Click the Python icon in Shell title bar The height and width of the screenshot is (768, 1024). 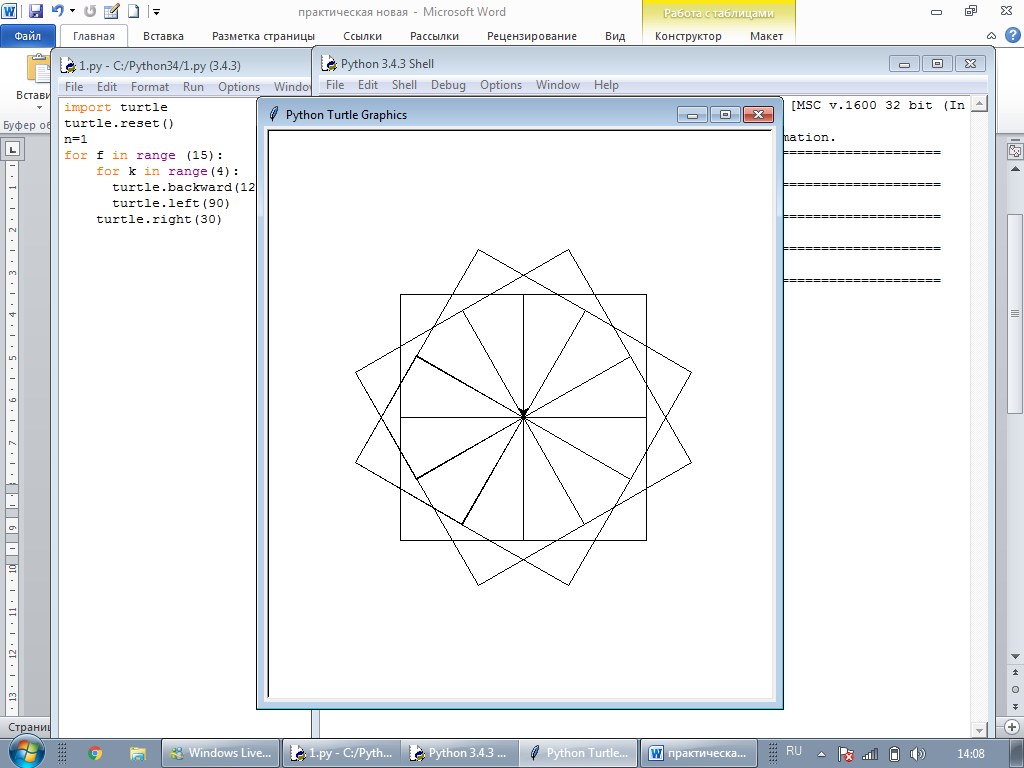(x=329, y=63)
